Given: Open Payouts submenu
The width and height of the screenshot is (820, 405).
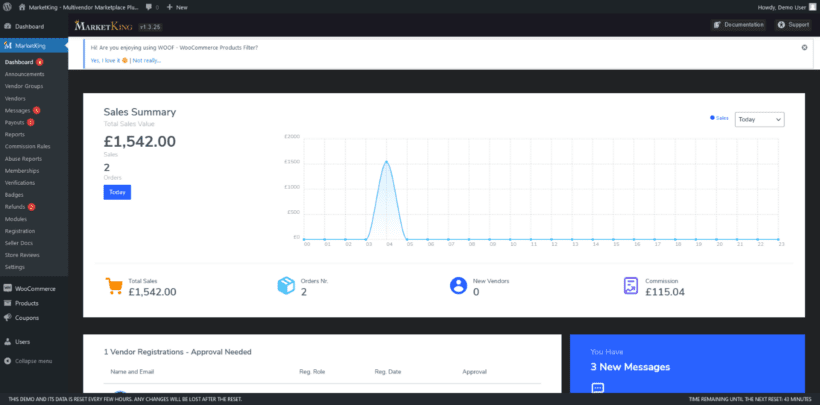Looking at the screenshot, I should 15,122.
